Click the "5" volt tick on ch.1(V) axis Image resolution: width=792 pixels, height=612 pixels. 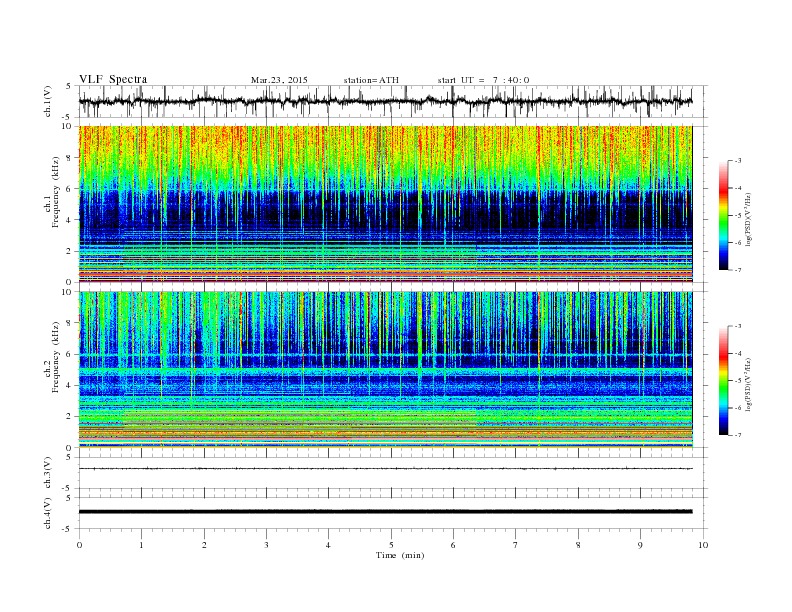pyautogui.click(x=69, y=86)
